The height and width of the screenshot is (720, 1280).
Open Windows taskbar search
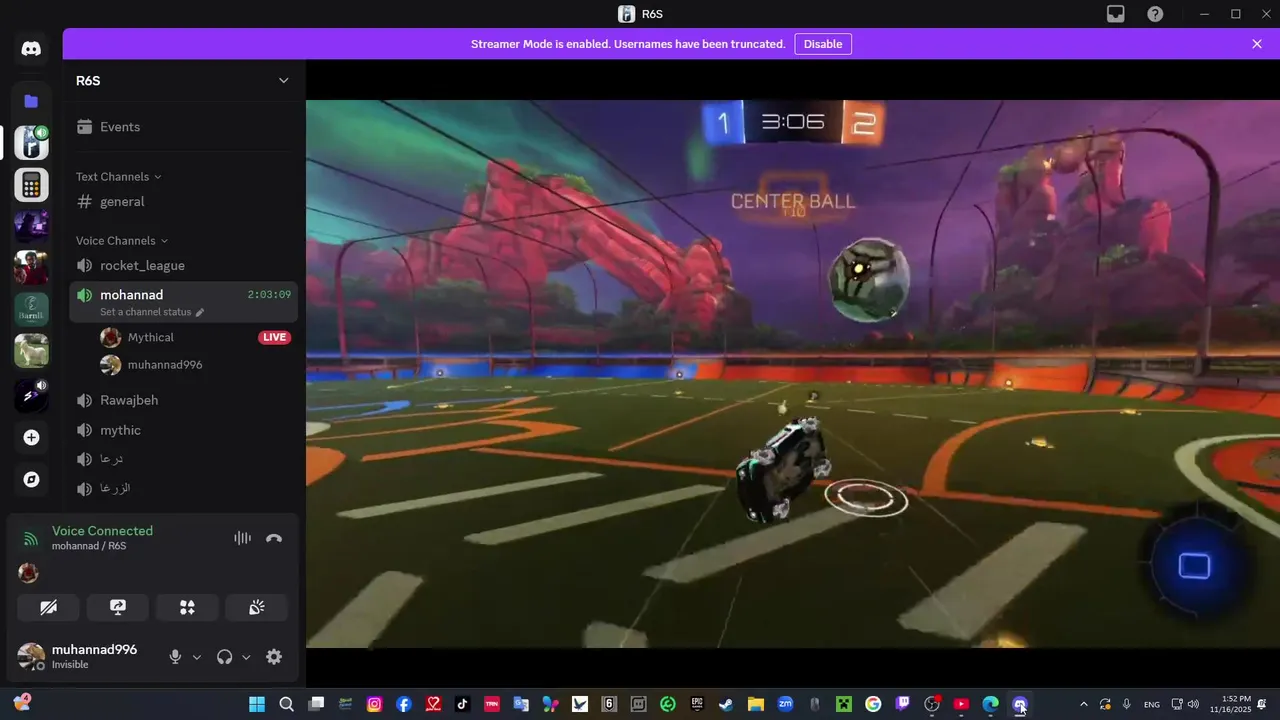287,704
